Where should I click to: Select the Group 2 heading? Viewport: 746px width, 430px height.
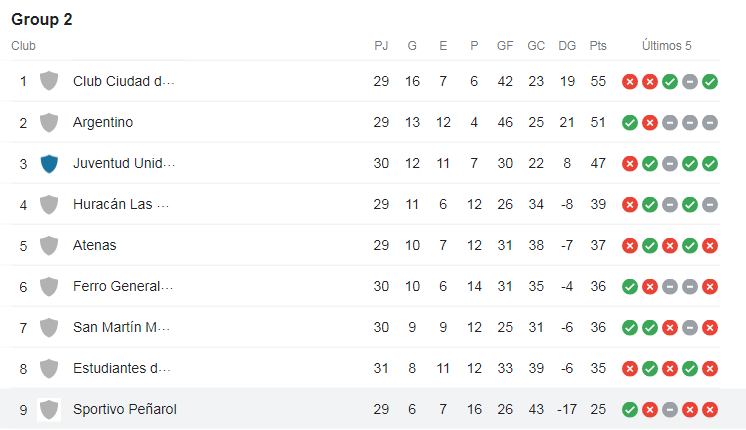(42, 19)
